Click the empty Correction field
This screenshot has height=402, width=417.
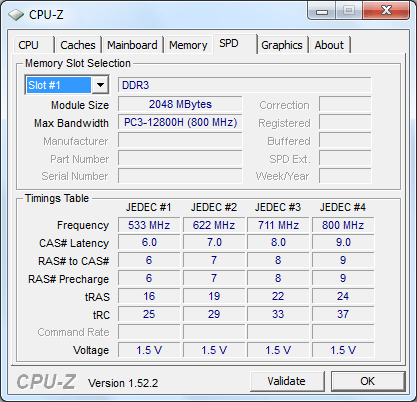click(x=345, y=104)
